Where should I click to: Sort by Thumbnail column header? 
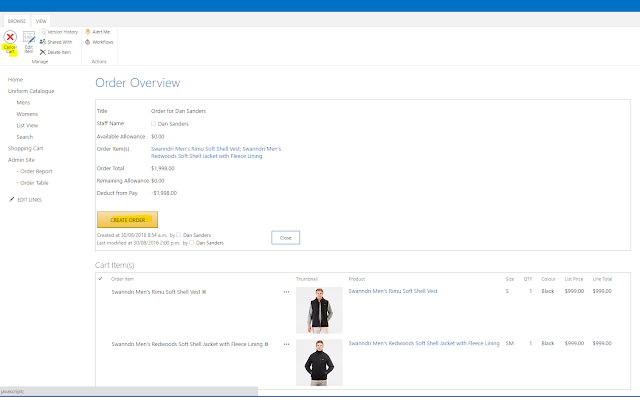pyautogui.click(x=307, y=279)
